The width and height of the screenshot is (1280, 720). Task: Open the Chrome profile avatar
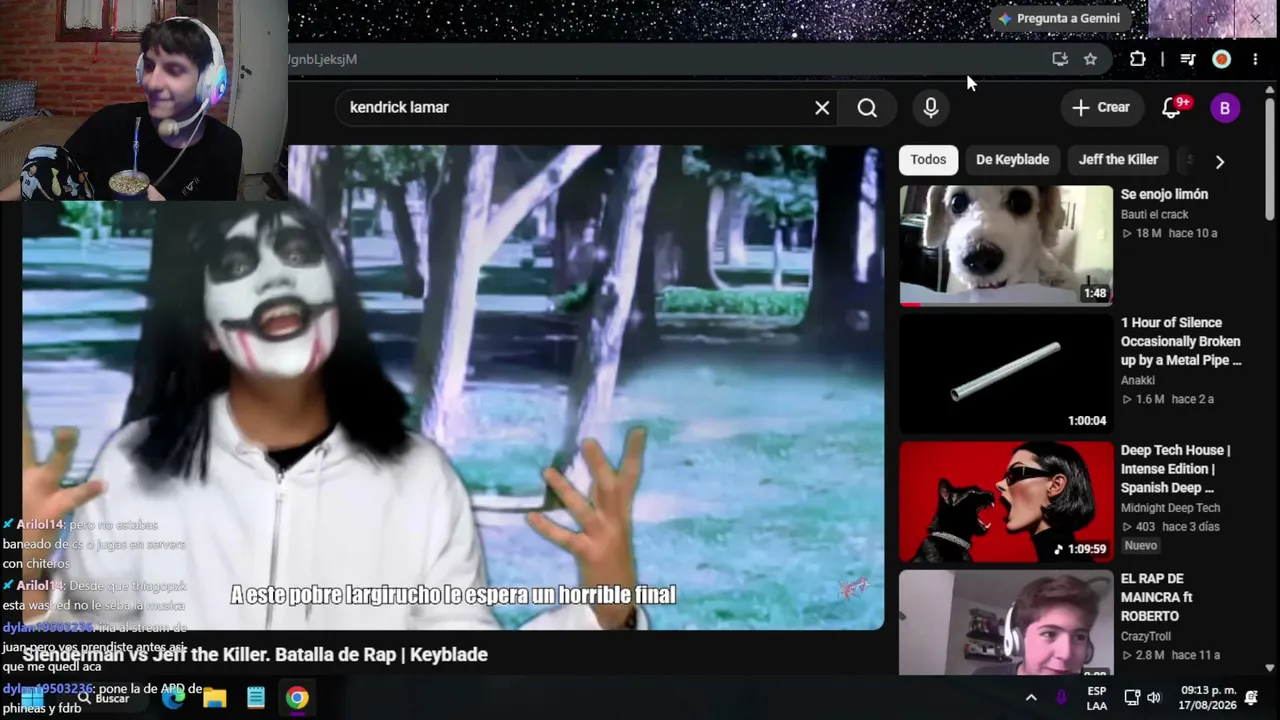point(1221,59)
